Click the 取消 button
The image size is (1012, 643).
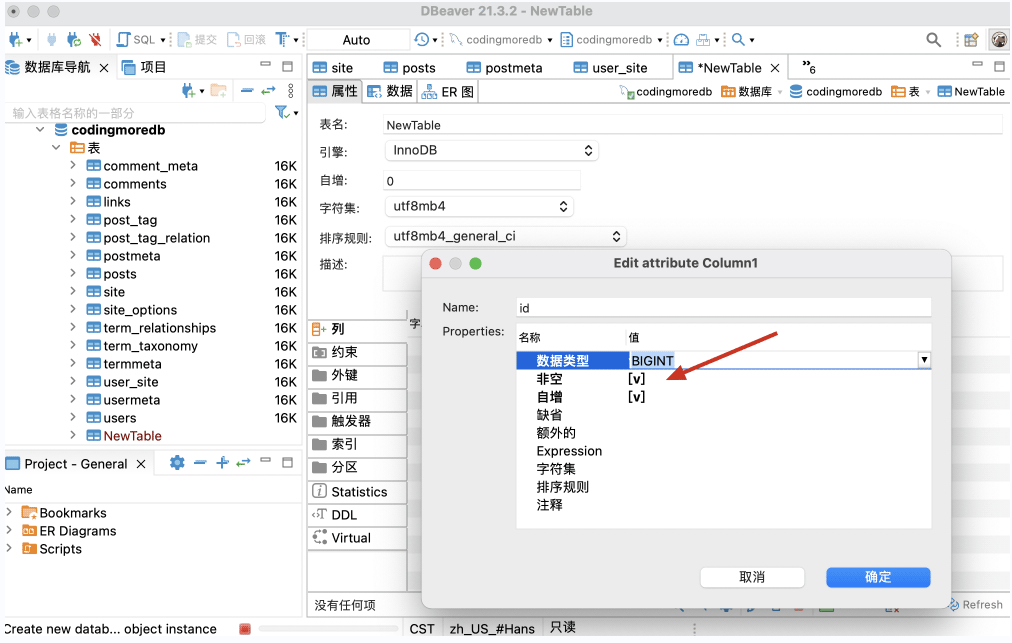(752, 577)
